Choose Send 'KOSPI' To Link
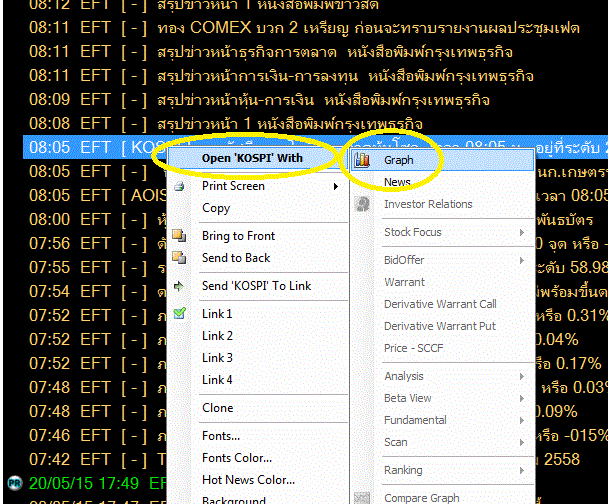Viewport: 608px width, 504px height. coord(256,286)
